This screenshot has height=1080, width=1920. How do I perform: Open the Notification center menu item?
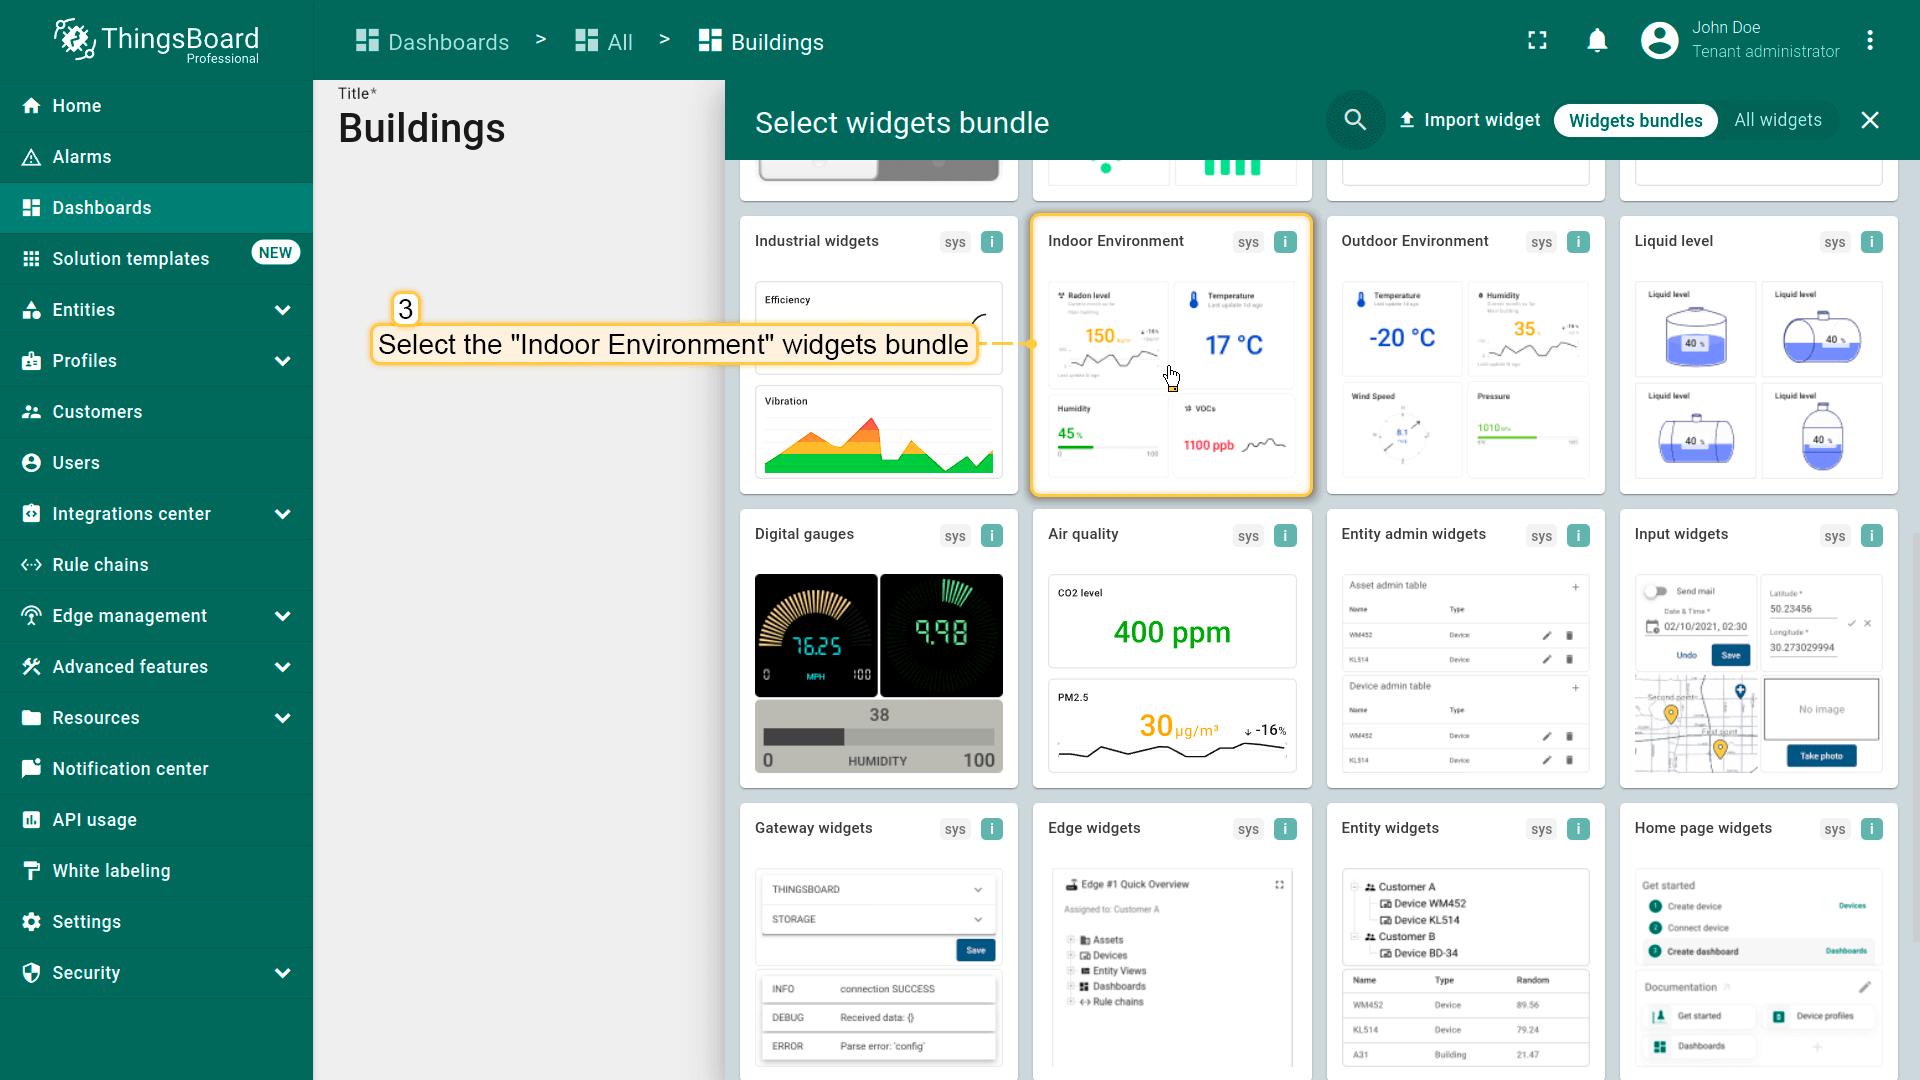130,769
